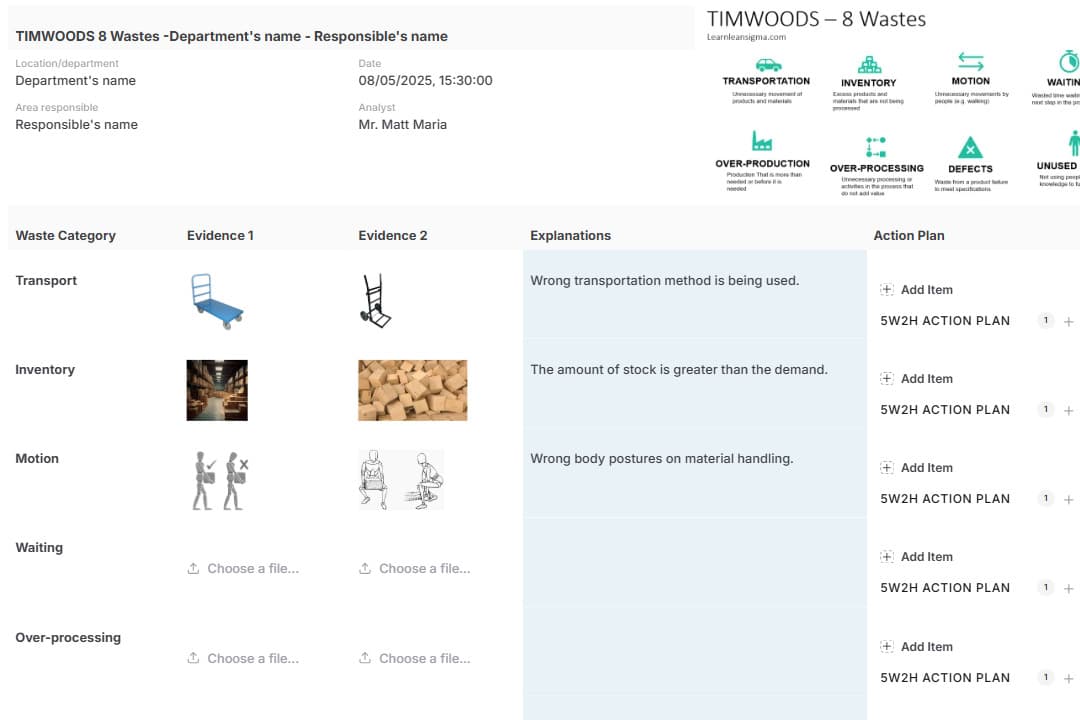Click the Transportation car icon in the banner

(767, 64)
